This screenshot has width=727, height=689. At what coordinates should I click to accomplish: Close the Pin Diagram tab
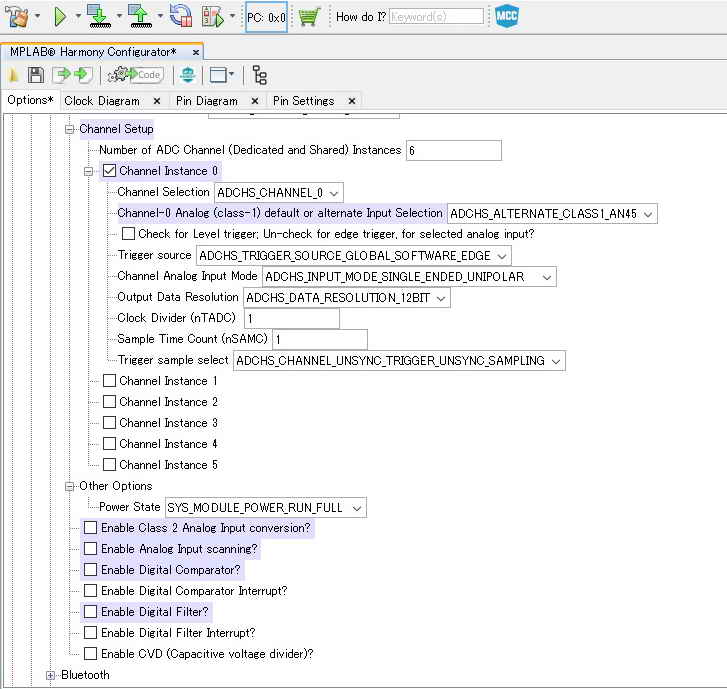click(255, 101)
